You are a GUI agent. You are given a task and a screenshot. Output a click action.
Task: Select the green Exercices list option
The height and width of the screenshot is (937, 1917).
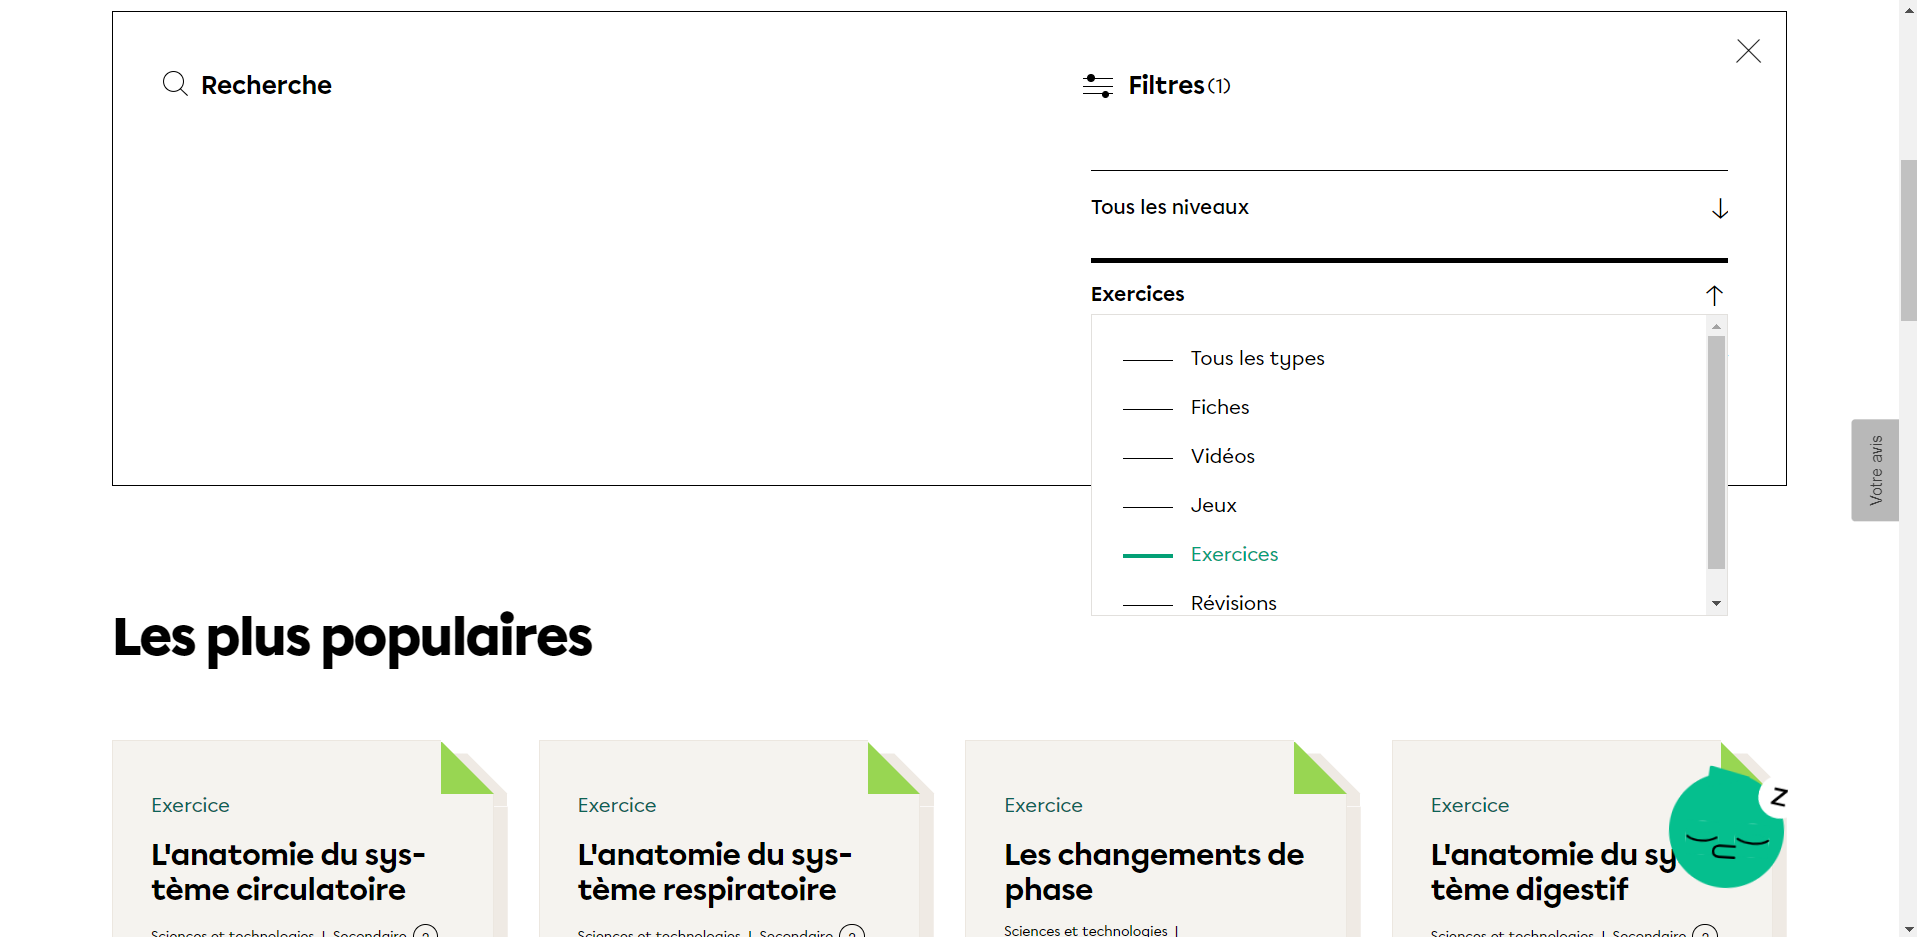[x=1234, y=554]
